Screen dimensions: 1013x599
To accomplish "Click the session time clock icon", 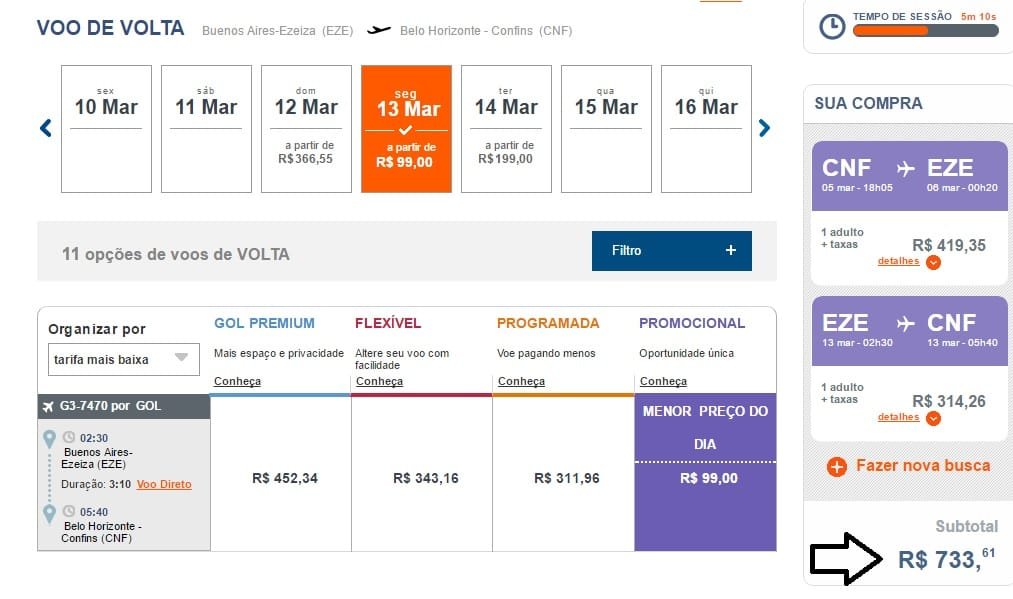I will 832,27.
